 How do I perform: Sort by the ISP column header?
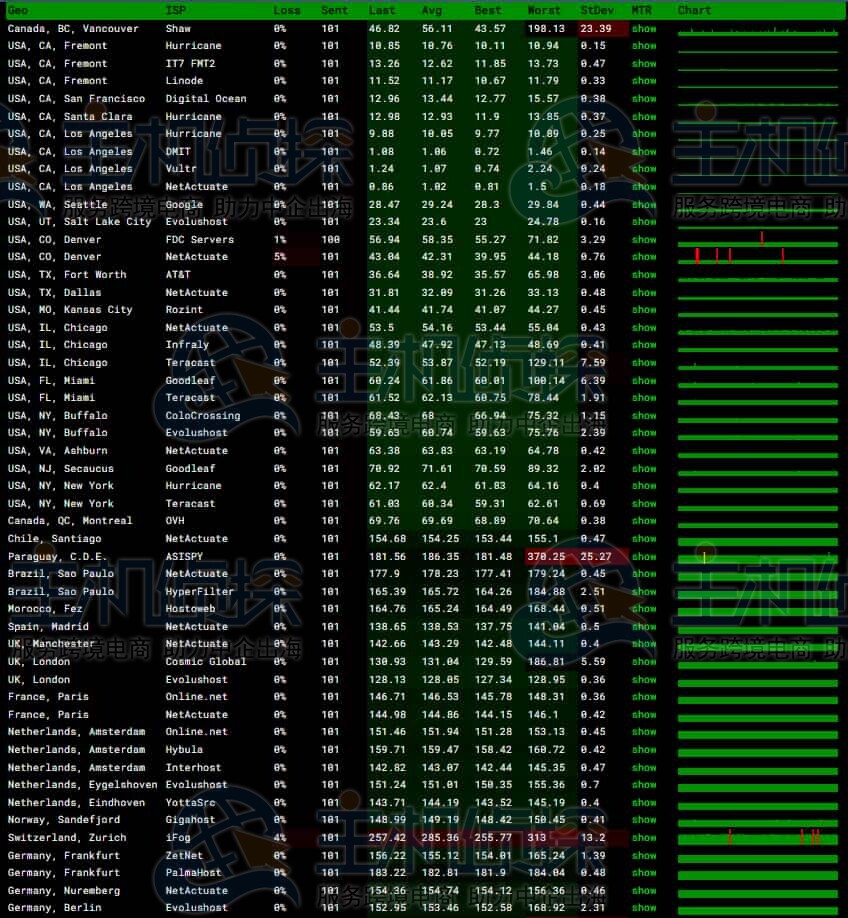tap(175, 10)
